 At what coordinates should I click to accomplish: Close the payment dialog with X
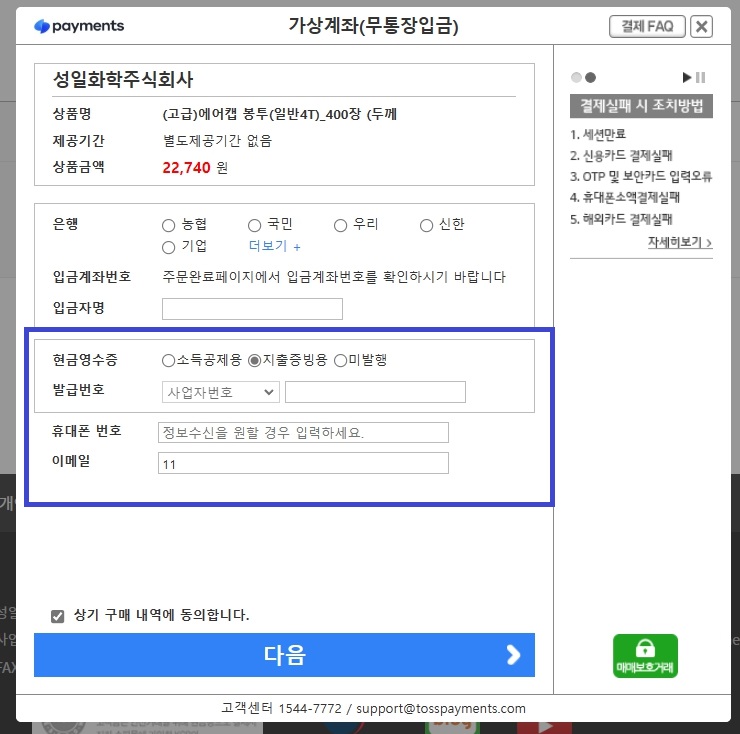point(701,26)
